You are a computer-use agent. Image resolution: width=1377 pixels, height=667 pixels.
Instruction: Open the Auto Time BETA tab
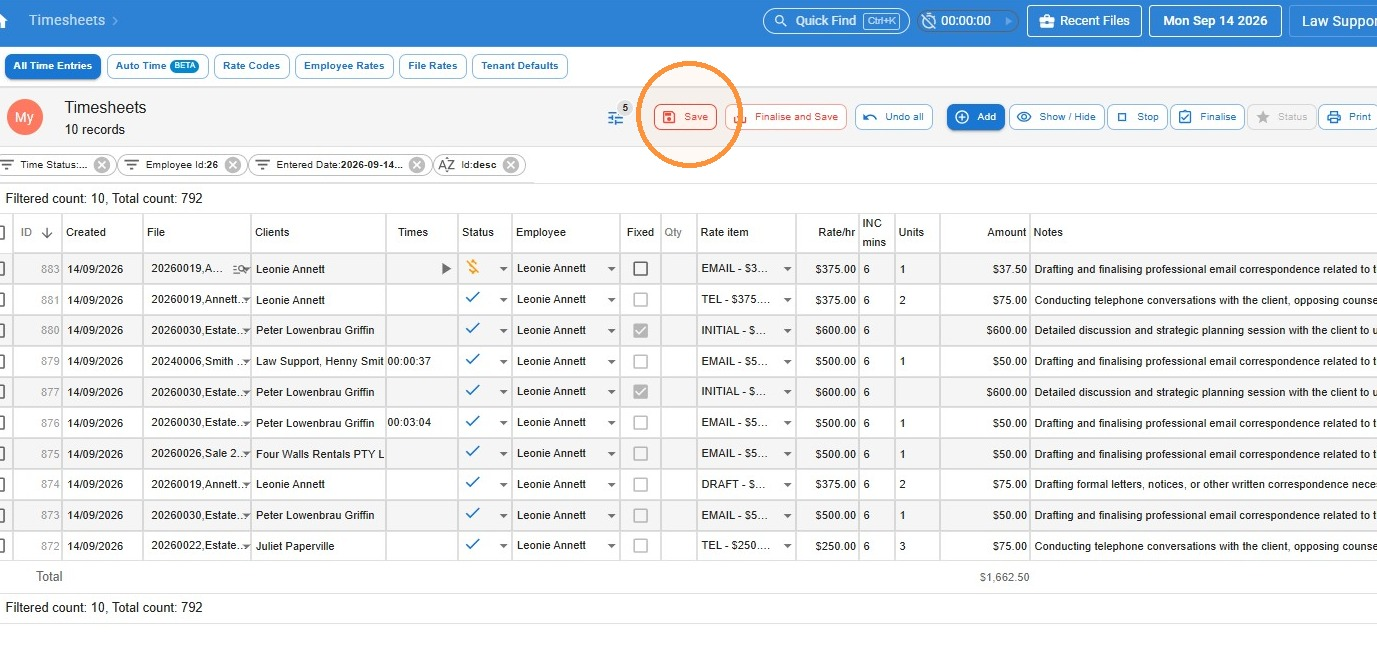click(157, 66)
